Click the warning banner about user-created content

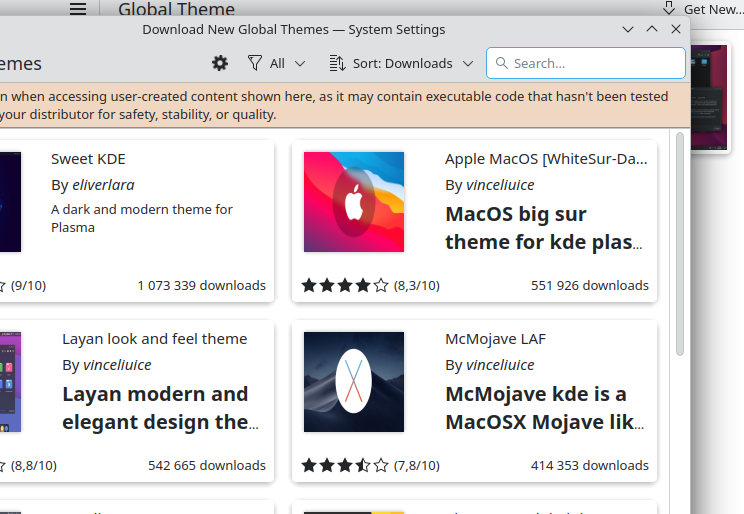(345, 105)
